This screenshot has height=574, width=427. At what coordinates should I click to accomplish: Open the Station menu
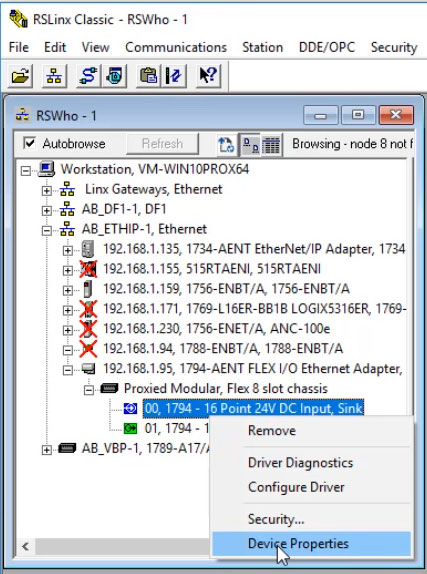[x=263, y=47]
